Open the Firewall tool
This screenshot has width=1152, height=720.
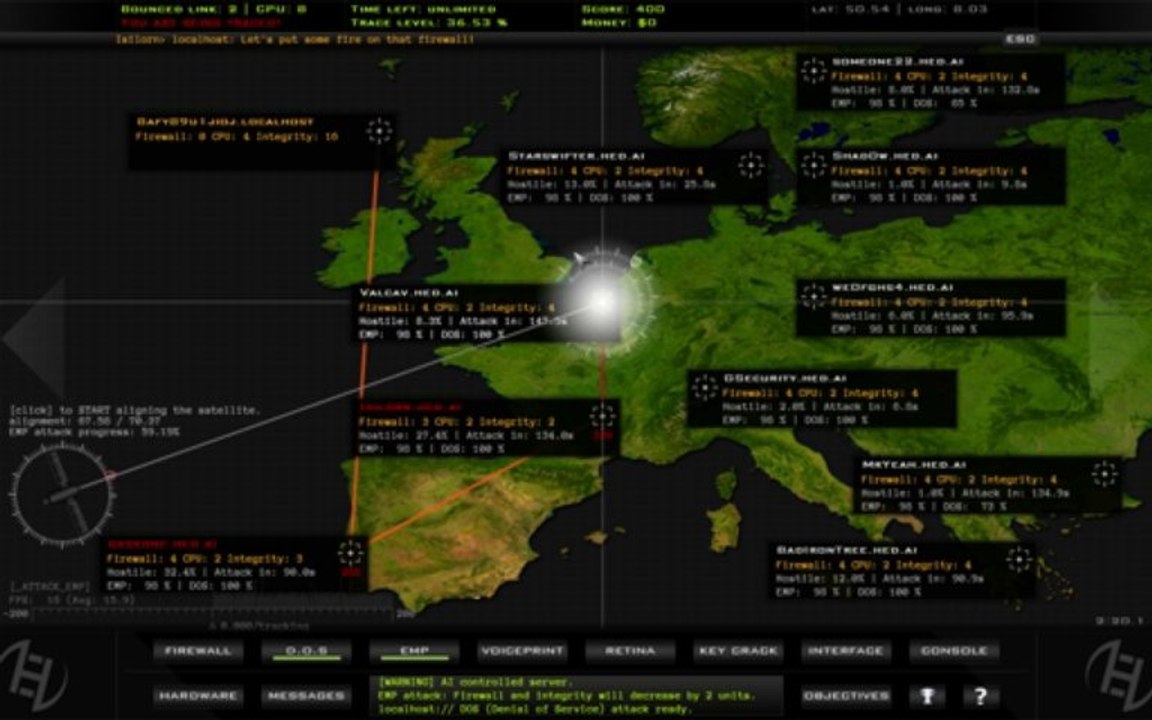(x=198, y=651)
